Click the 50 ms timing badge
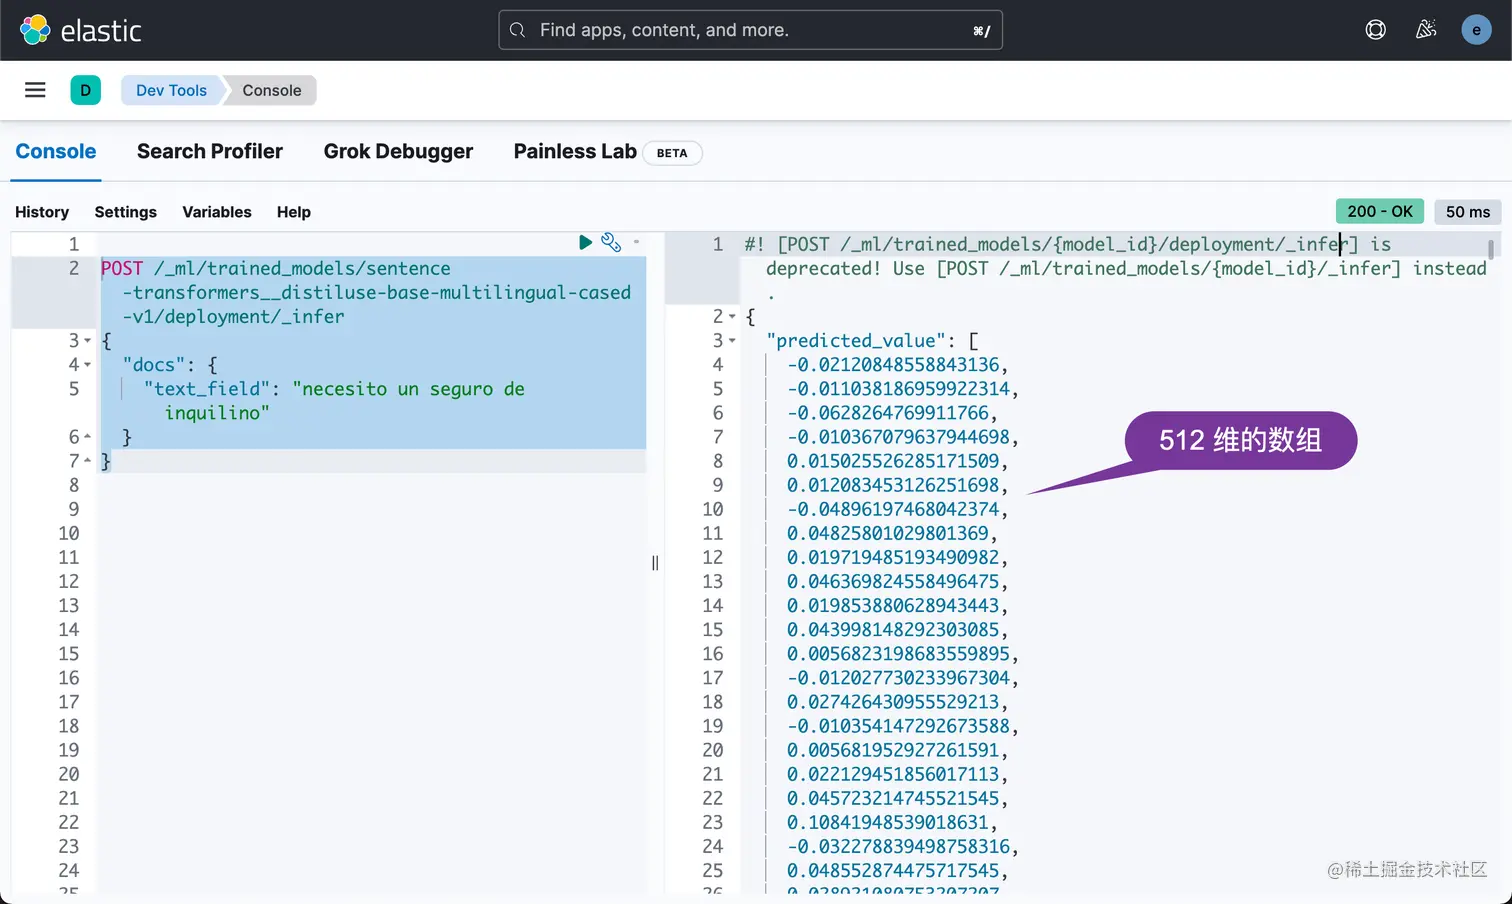Screen dimensions: 1512x904 [x=1468, y=211]
